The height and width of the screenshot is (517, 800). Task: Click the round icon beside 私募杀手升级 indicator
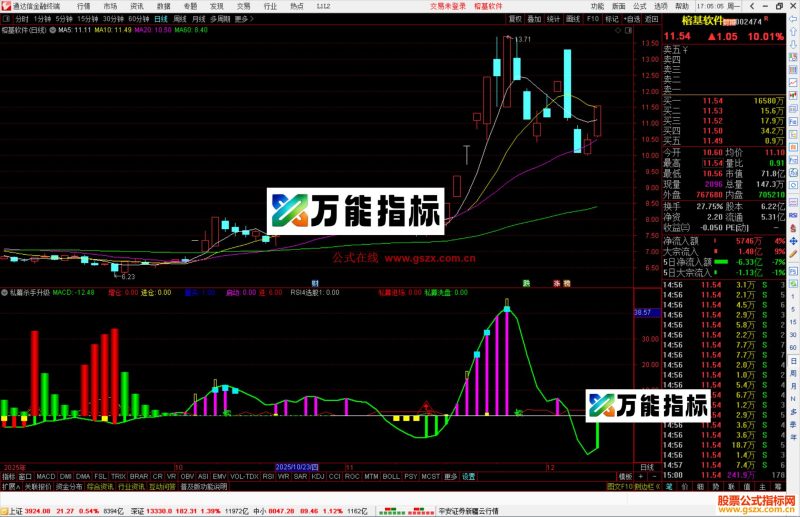click(5, 292)
